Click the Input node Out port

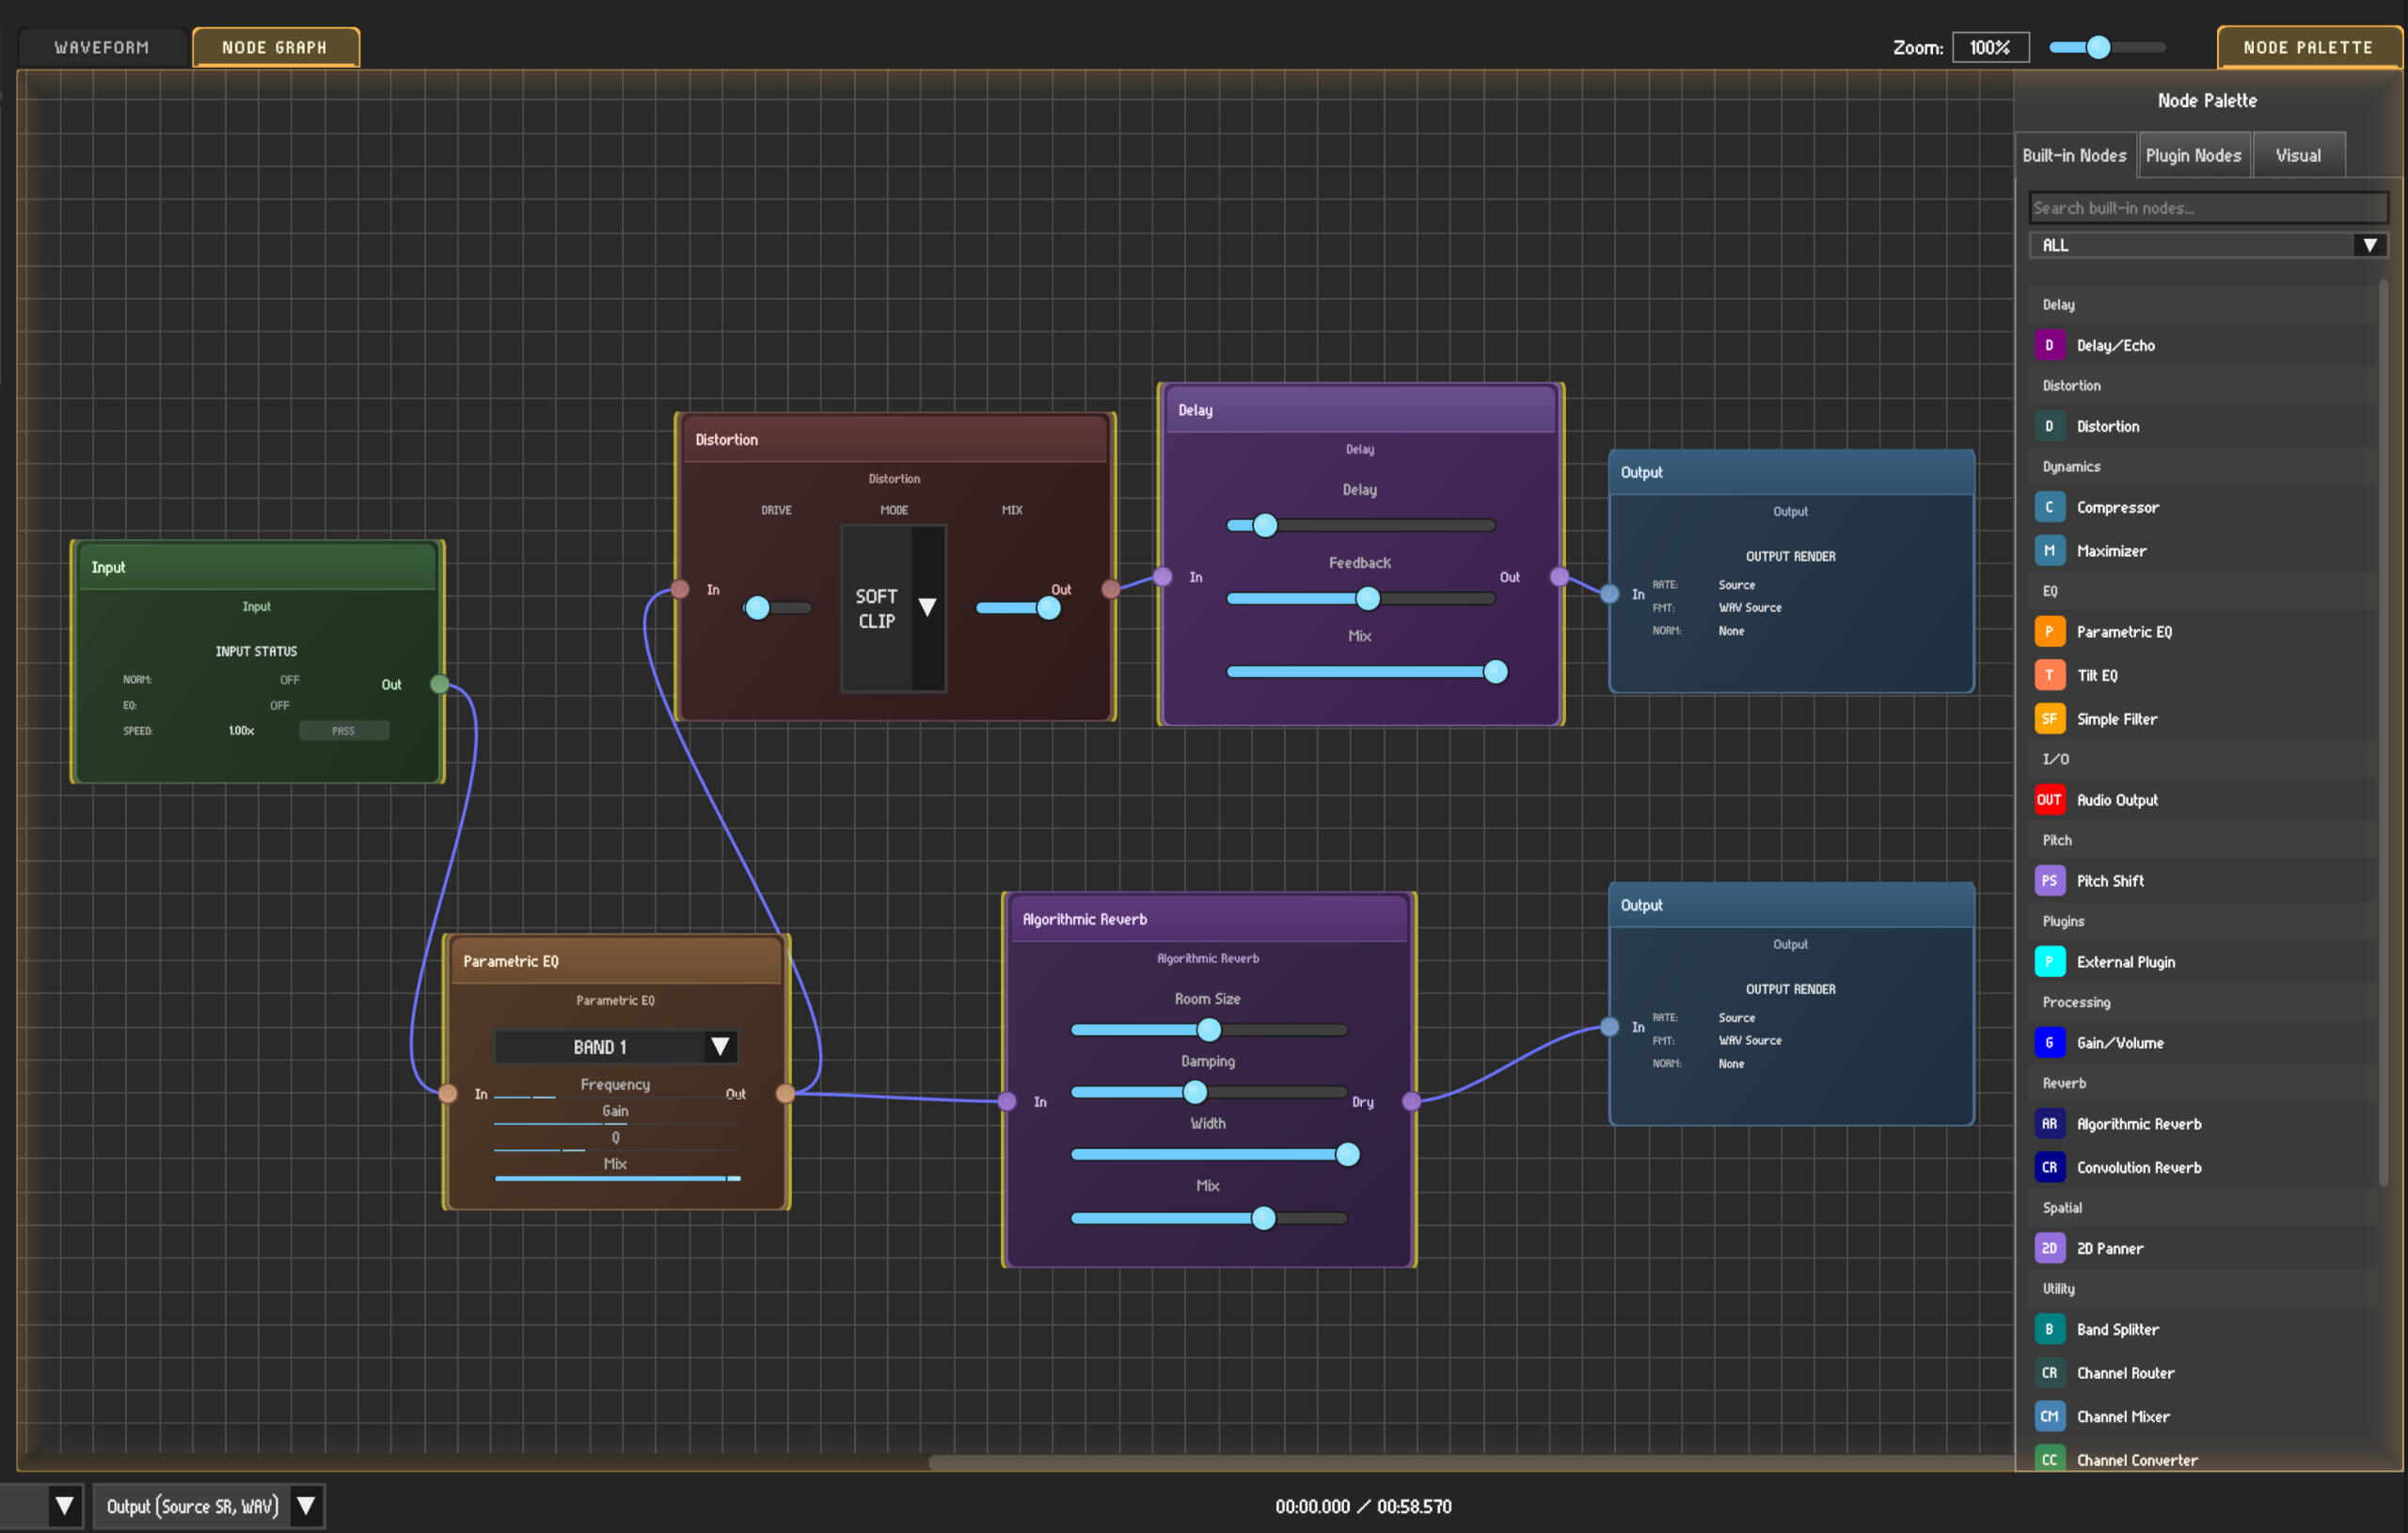[439, 685]
